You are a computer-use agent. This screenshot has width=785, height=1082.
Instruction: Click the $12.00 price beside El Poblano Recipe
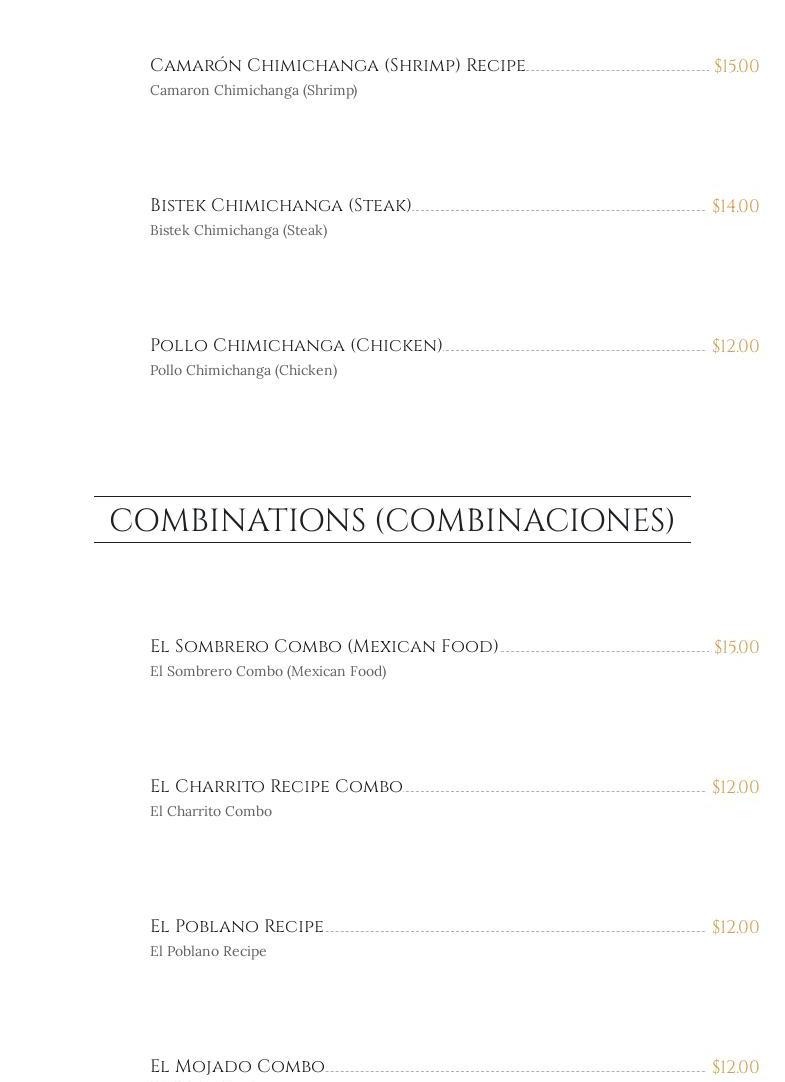coord(735,927)
